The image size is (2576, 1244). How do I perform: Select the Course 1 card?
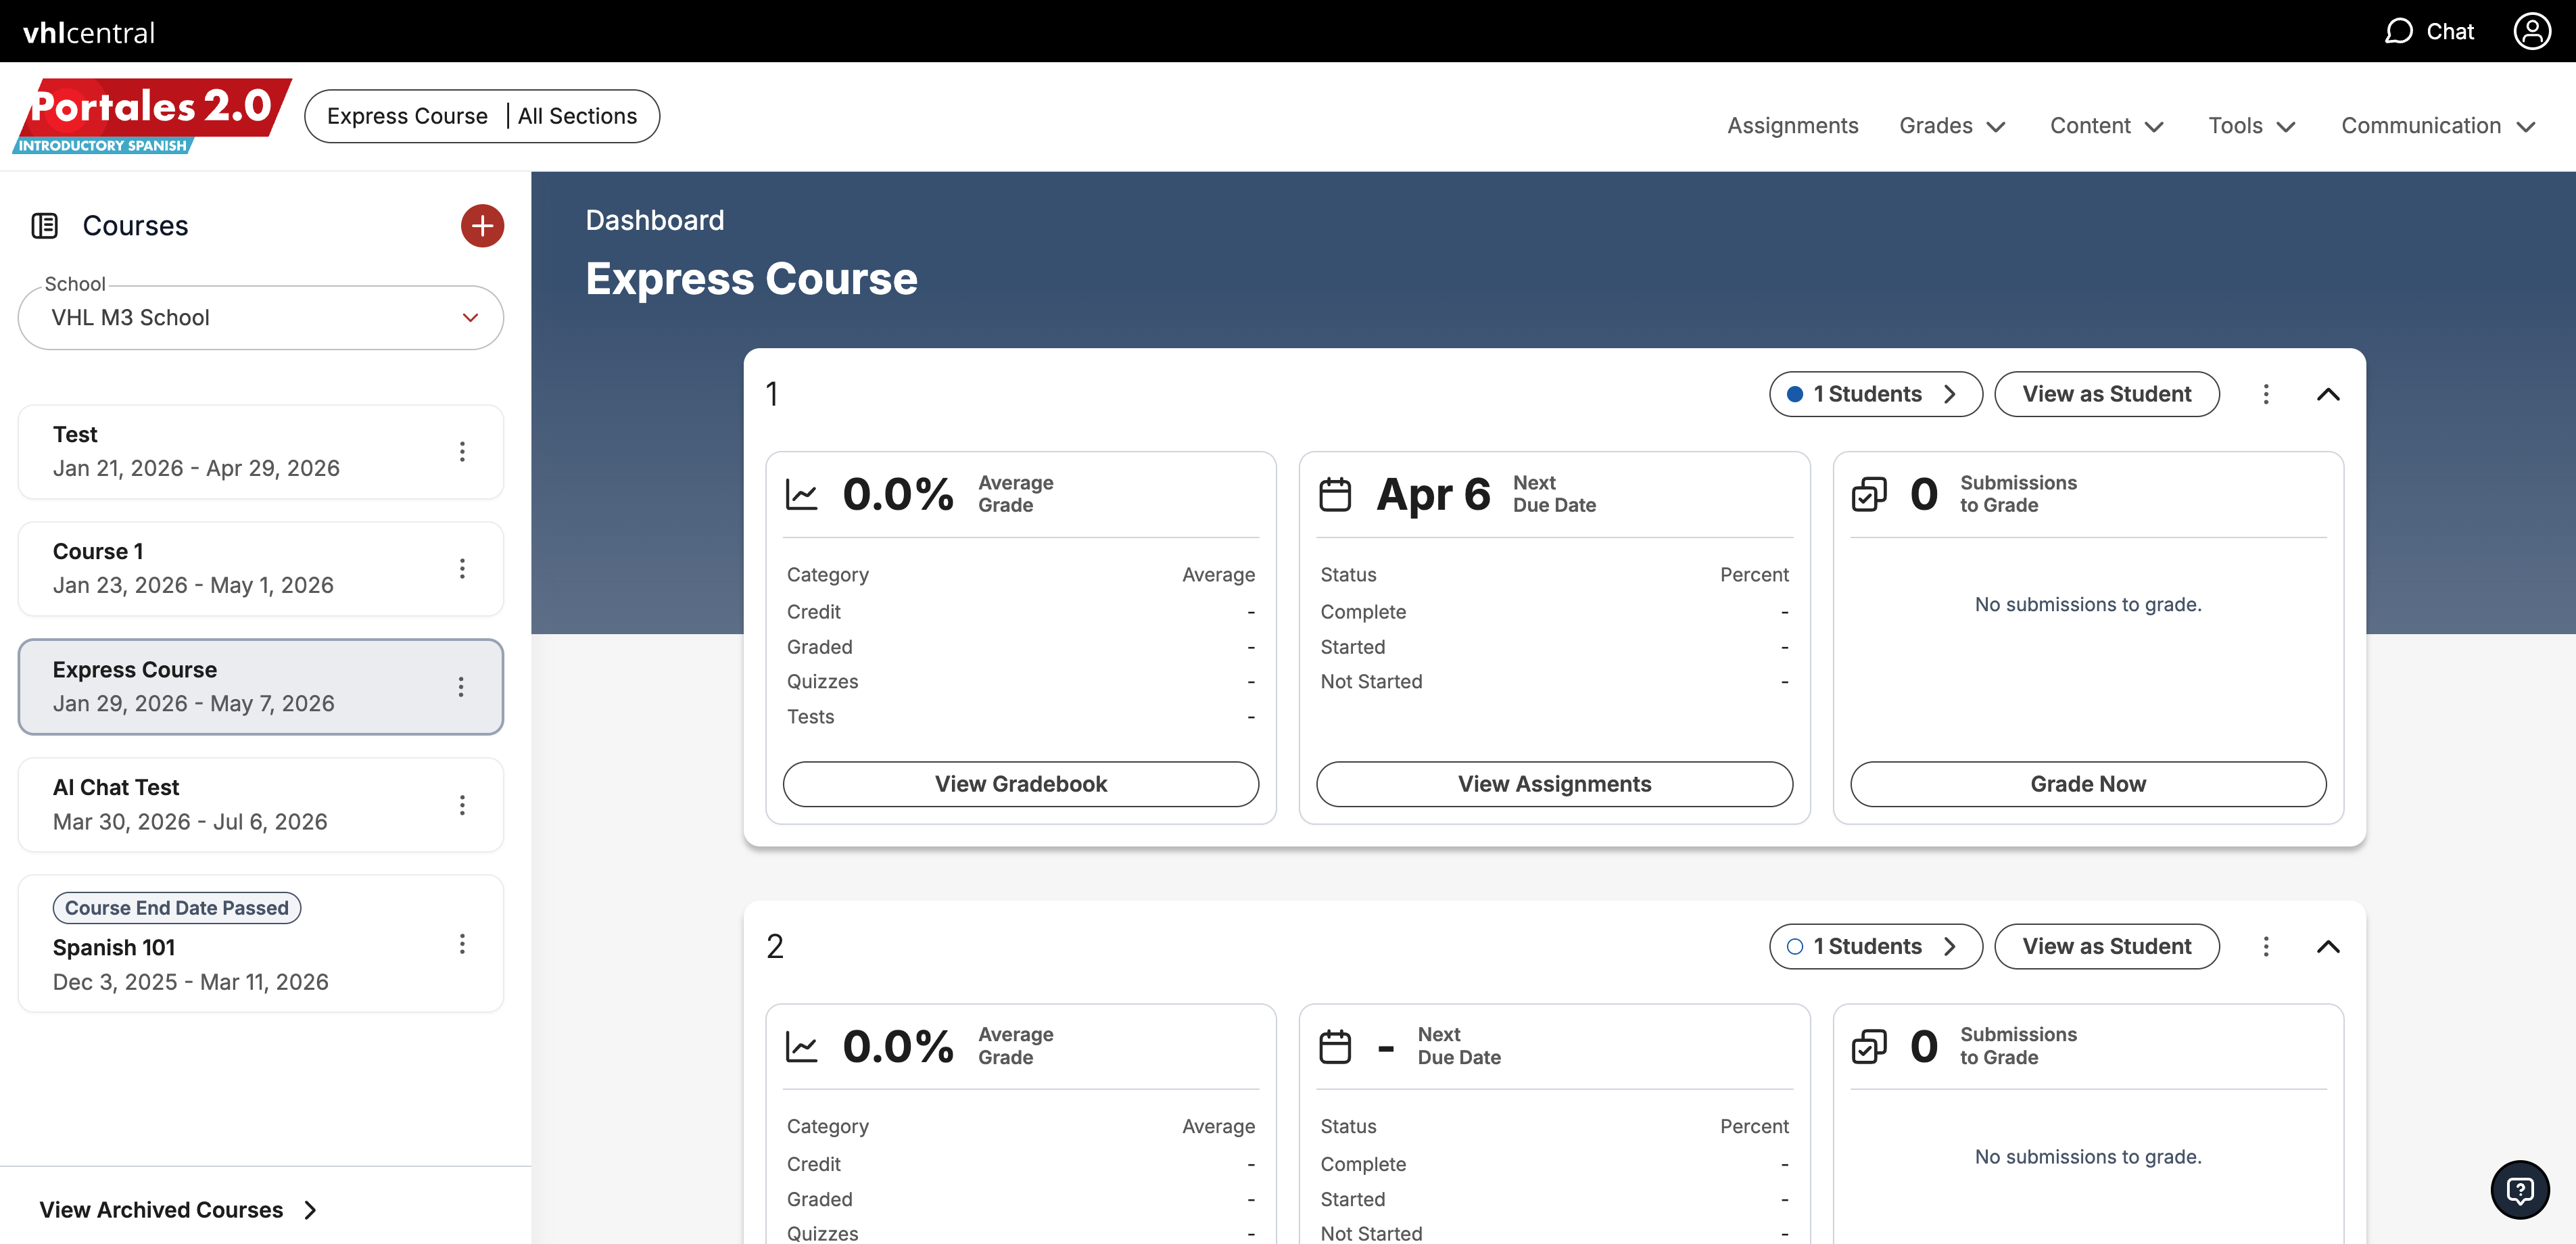[x=261, y=569]
